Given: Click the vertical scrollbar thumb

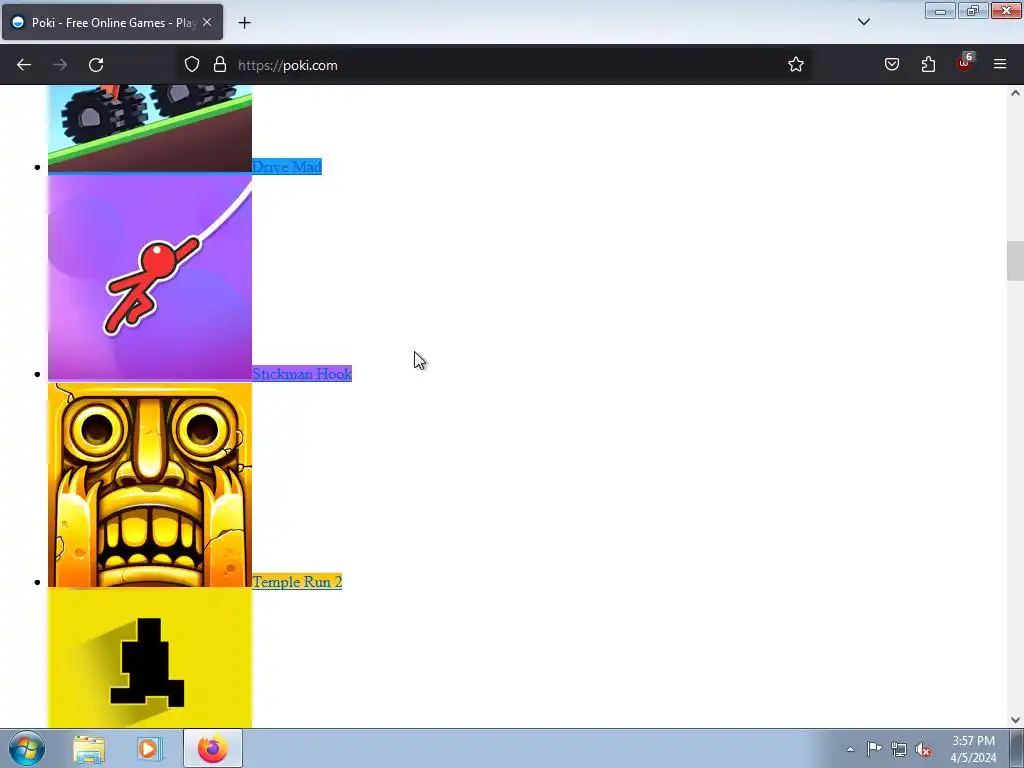Looking at the screenshot, I should pos(1015,261).
